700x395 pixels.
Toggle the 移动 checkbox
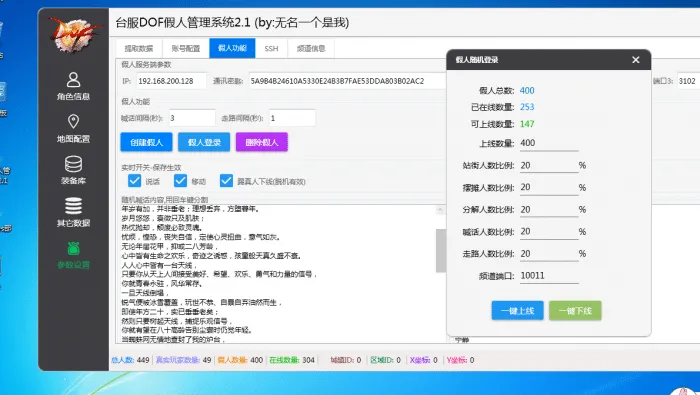(180, 180)
